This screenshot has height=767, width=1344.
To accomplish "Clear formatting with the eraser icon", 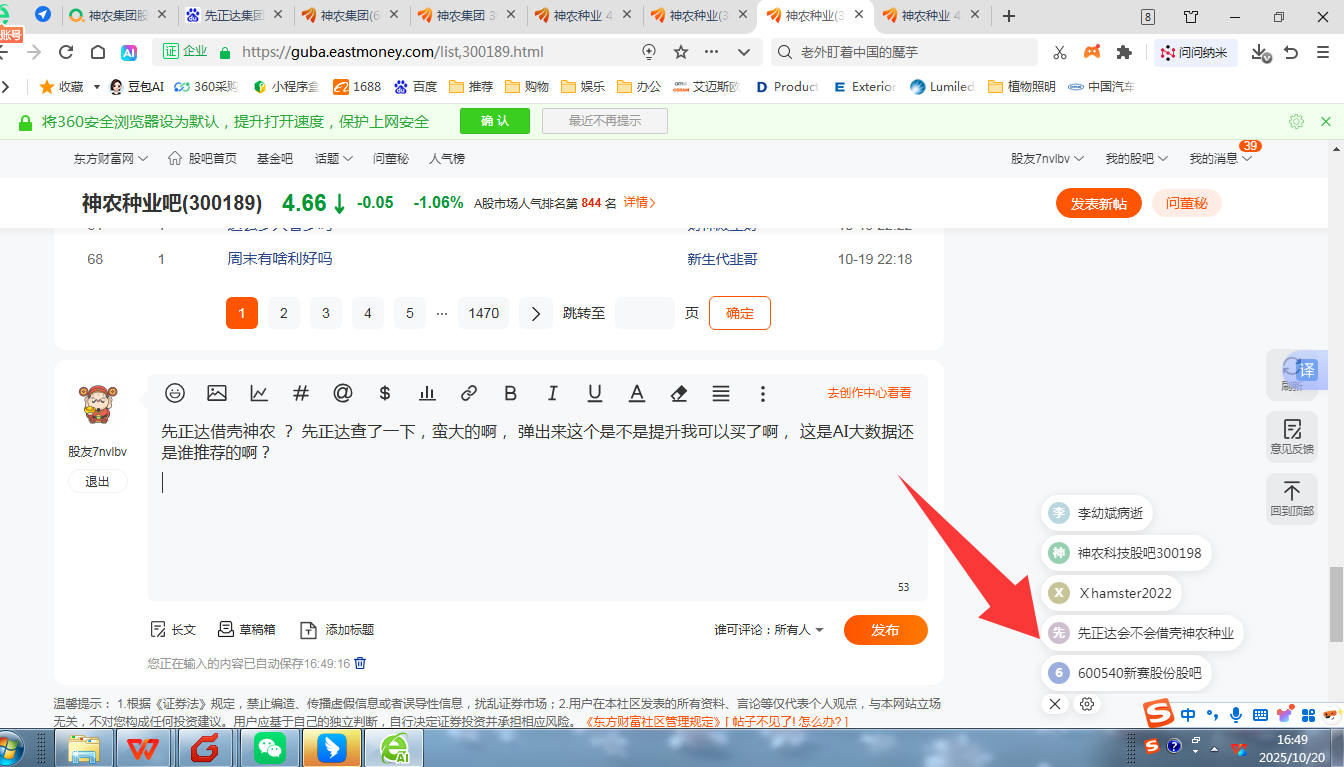I will (x=679, y=393).
